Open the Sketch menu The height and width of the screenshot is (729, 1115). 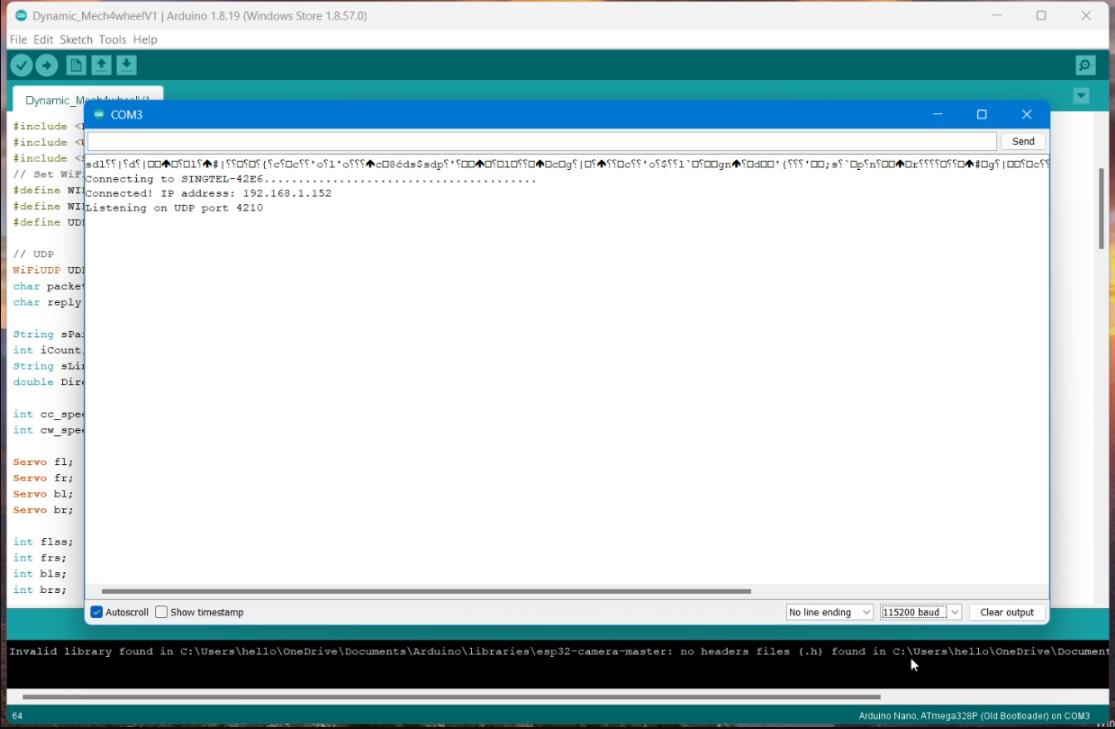click(x=76, y=40)
